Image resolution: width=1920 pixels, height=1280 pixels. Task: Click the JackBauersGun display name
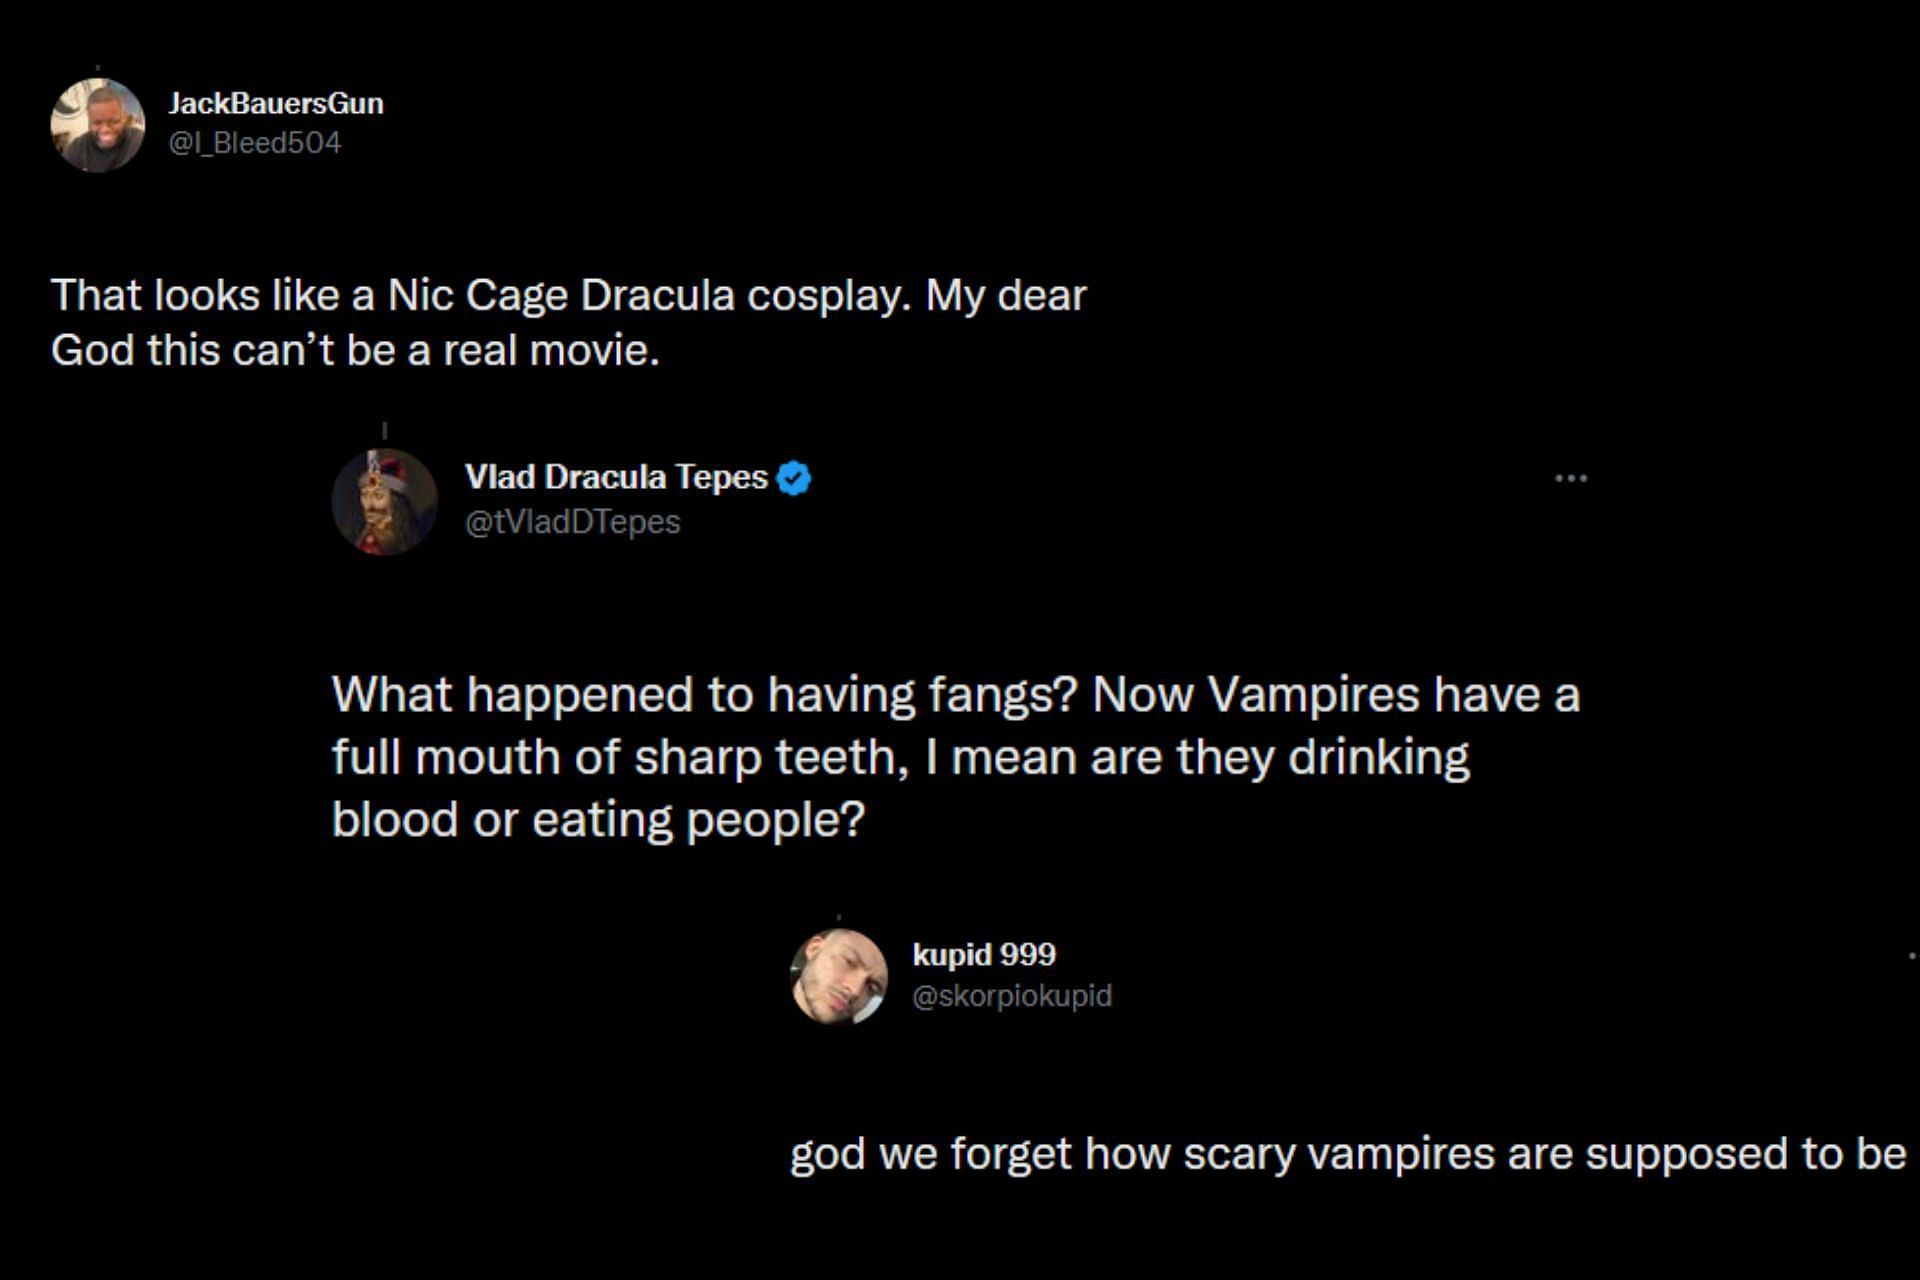click(x=275, y=103)
